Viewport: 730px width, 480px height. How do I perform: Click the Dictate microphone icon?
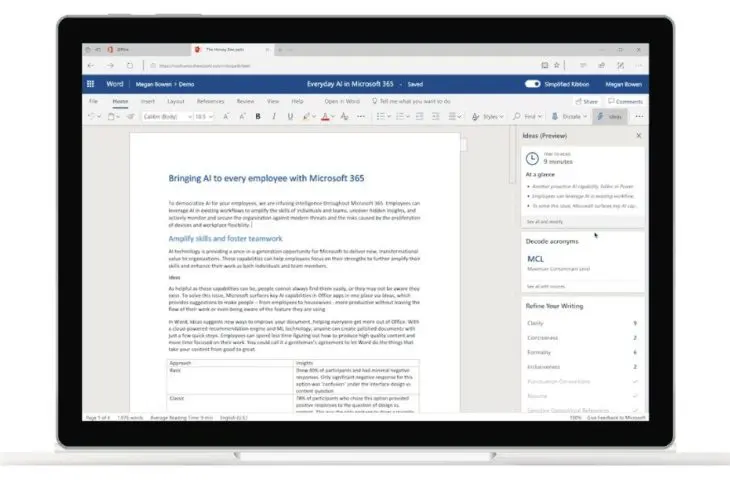pyautogui.click(x=555, y=116)
